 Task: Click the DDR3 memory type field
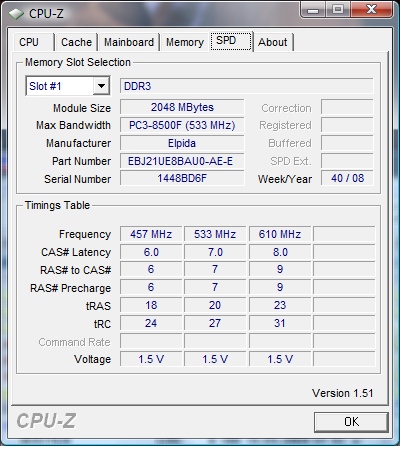(x=246, y=86)
